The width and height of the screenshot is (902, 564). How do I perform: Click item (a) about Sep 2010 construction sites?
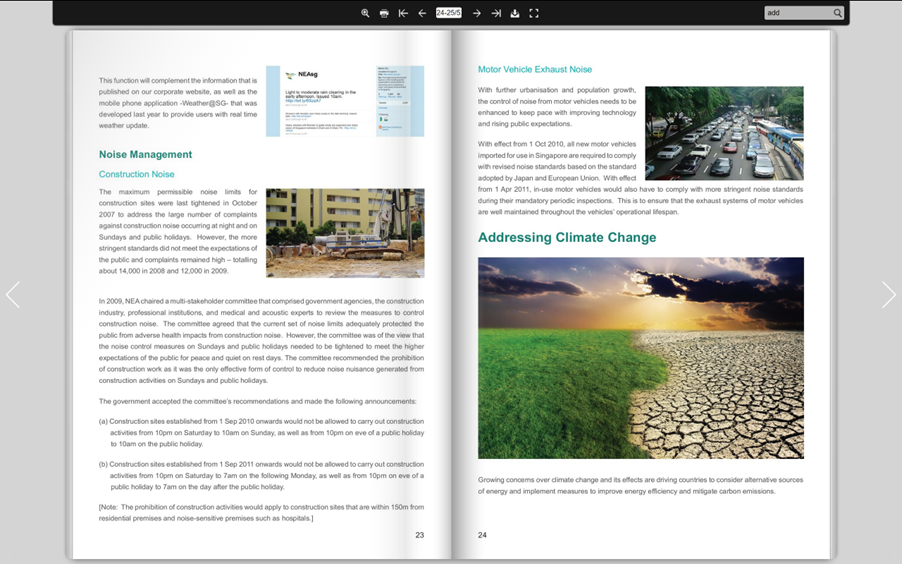pos(261,433)
